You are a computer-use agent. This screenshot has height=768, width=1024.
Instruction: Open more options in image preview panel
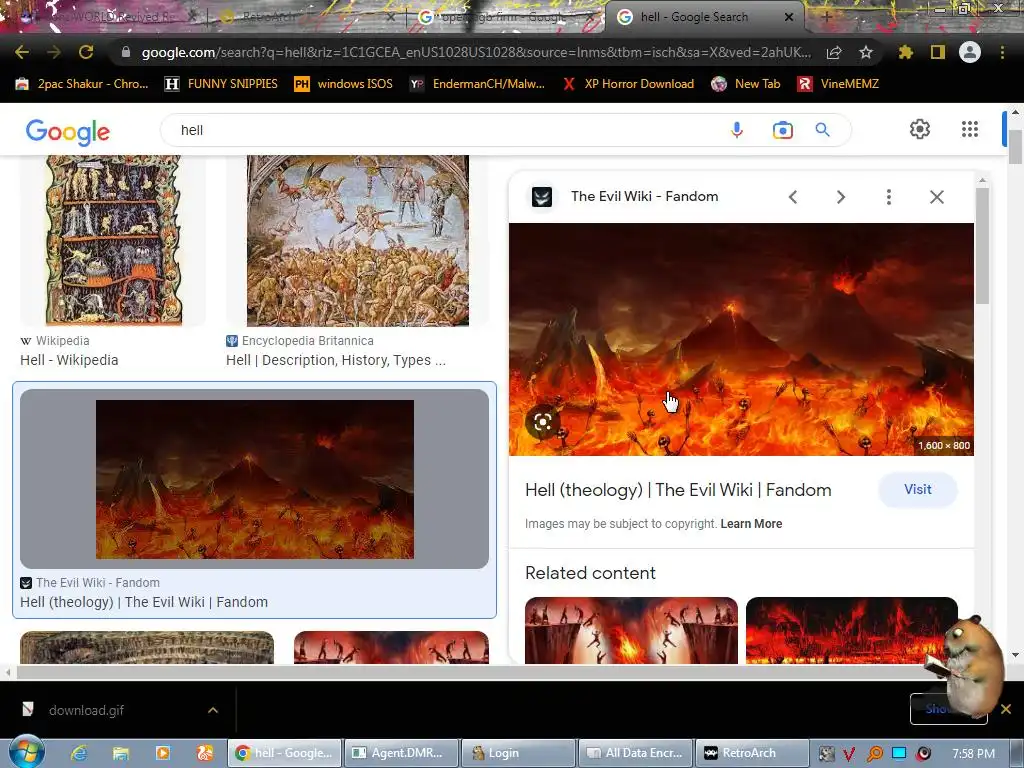pos(889,197)
